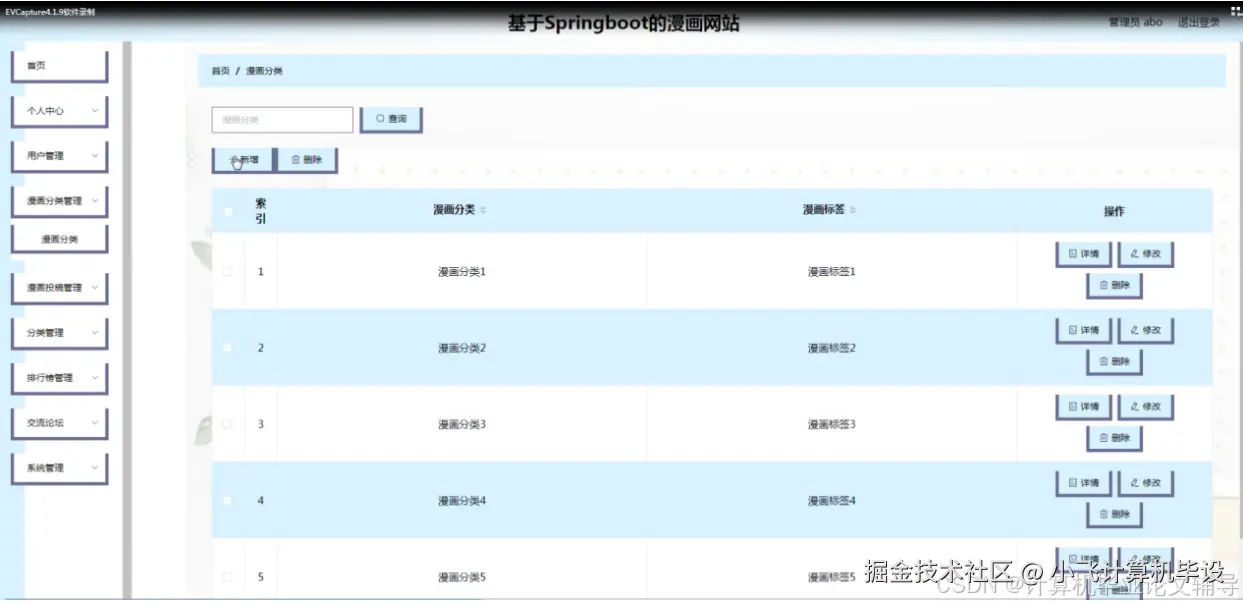
Task: Expand the 个人中心 sidebar menu
Action: 58,111
